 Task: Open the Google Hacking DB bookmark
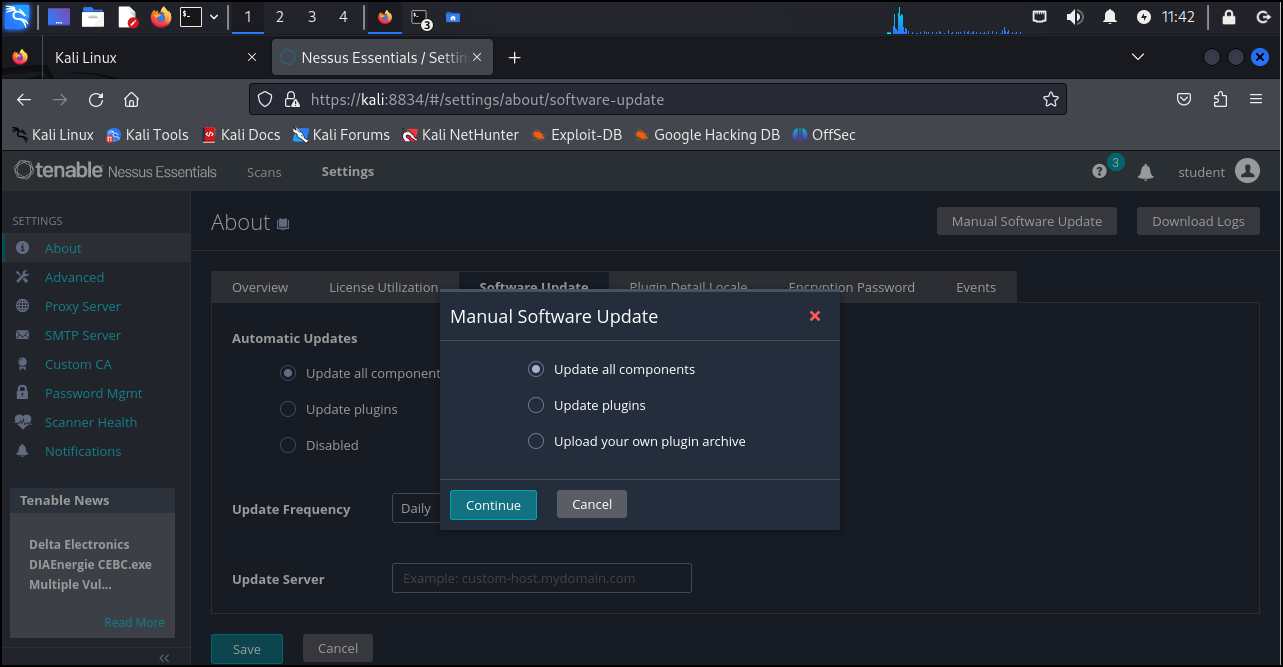coord(706,135)
